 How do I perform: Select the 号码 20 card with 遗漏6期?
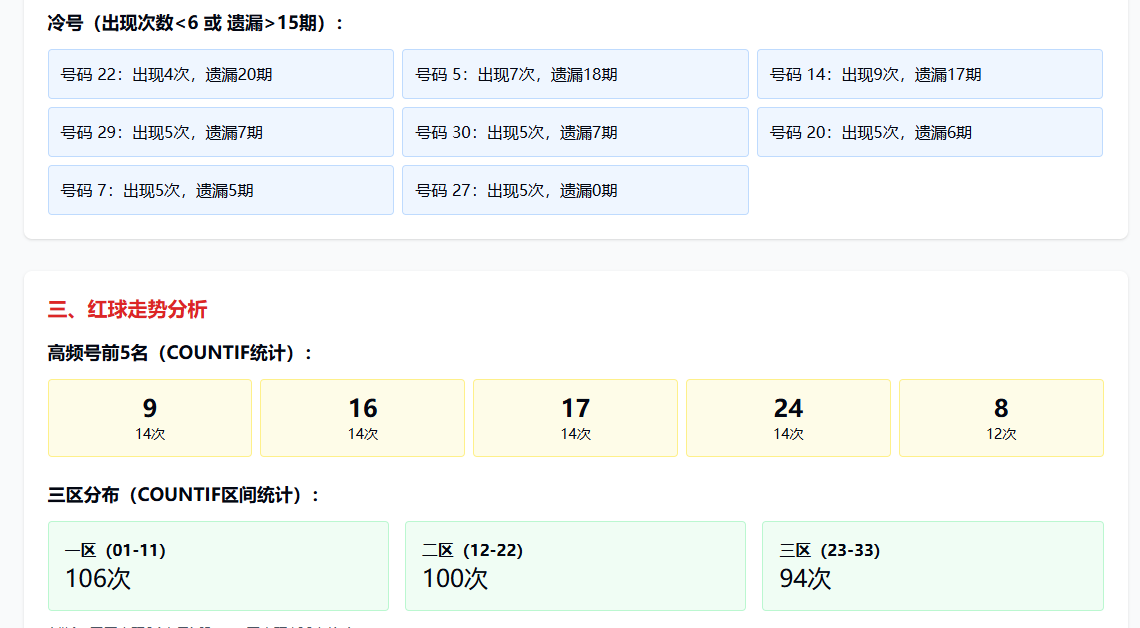pos(929,132)
